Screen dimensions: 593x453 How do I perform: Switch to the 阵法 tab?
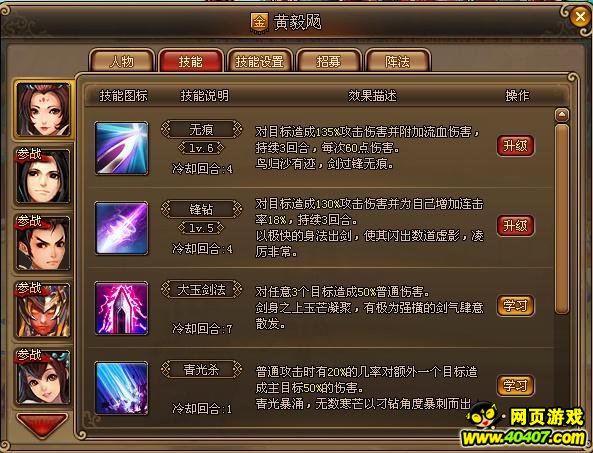(397, 61)
